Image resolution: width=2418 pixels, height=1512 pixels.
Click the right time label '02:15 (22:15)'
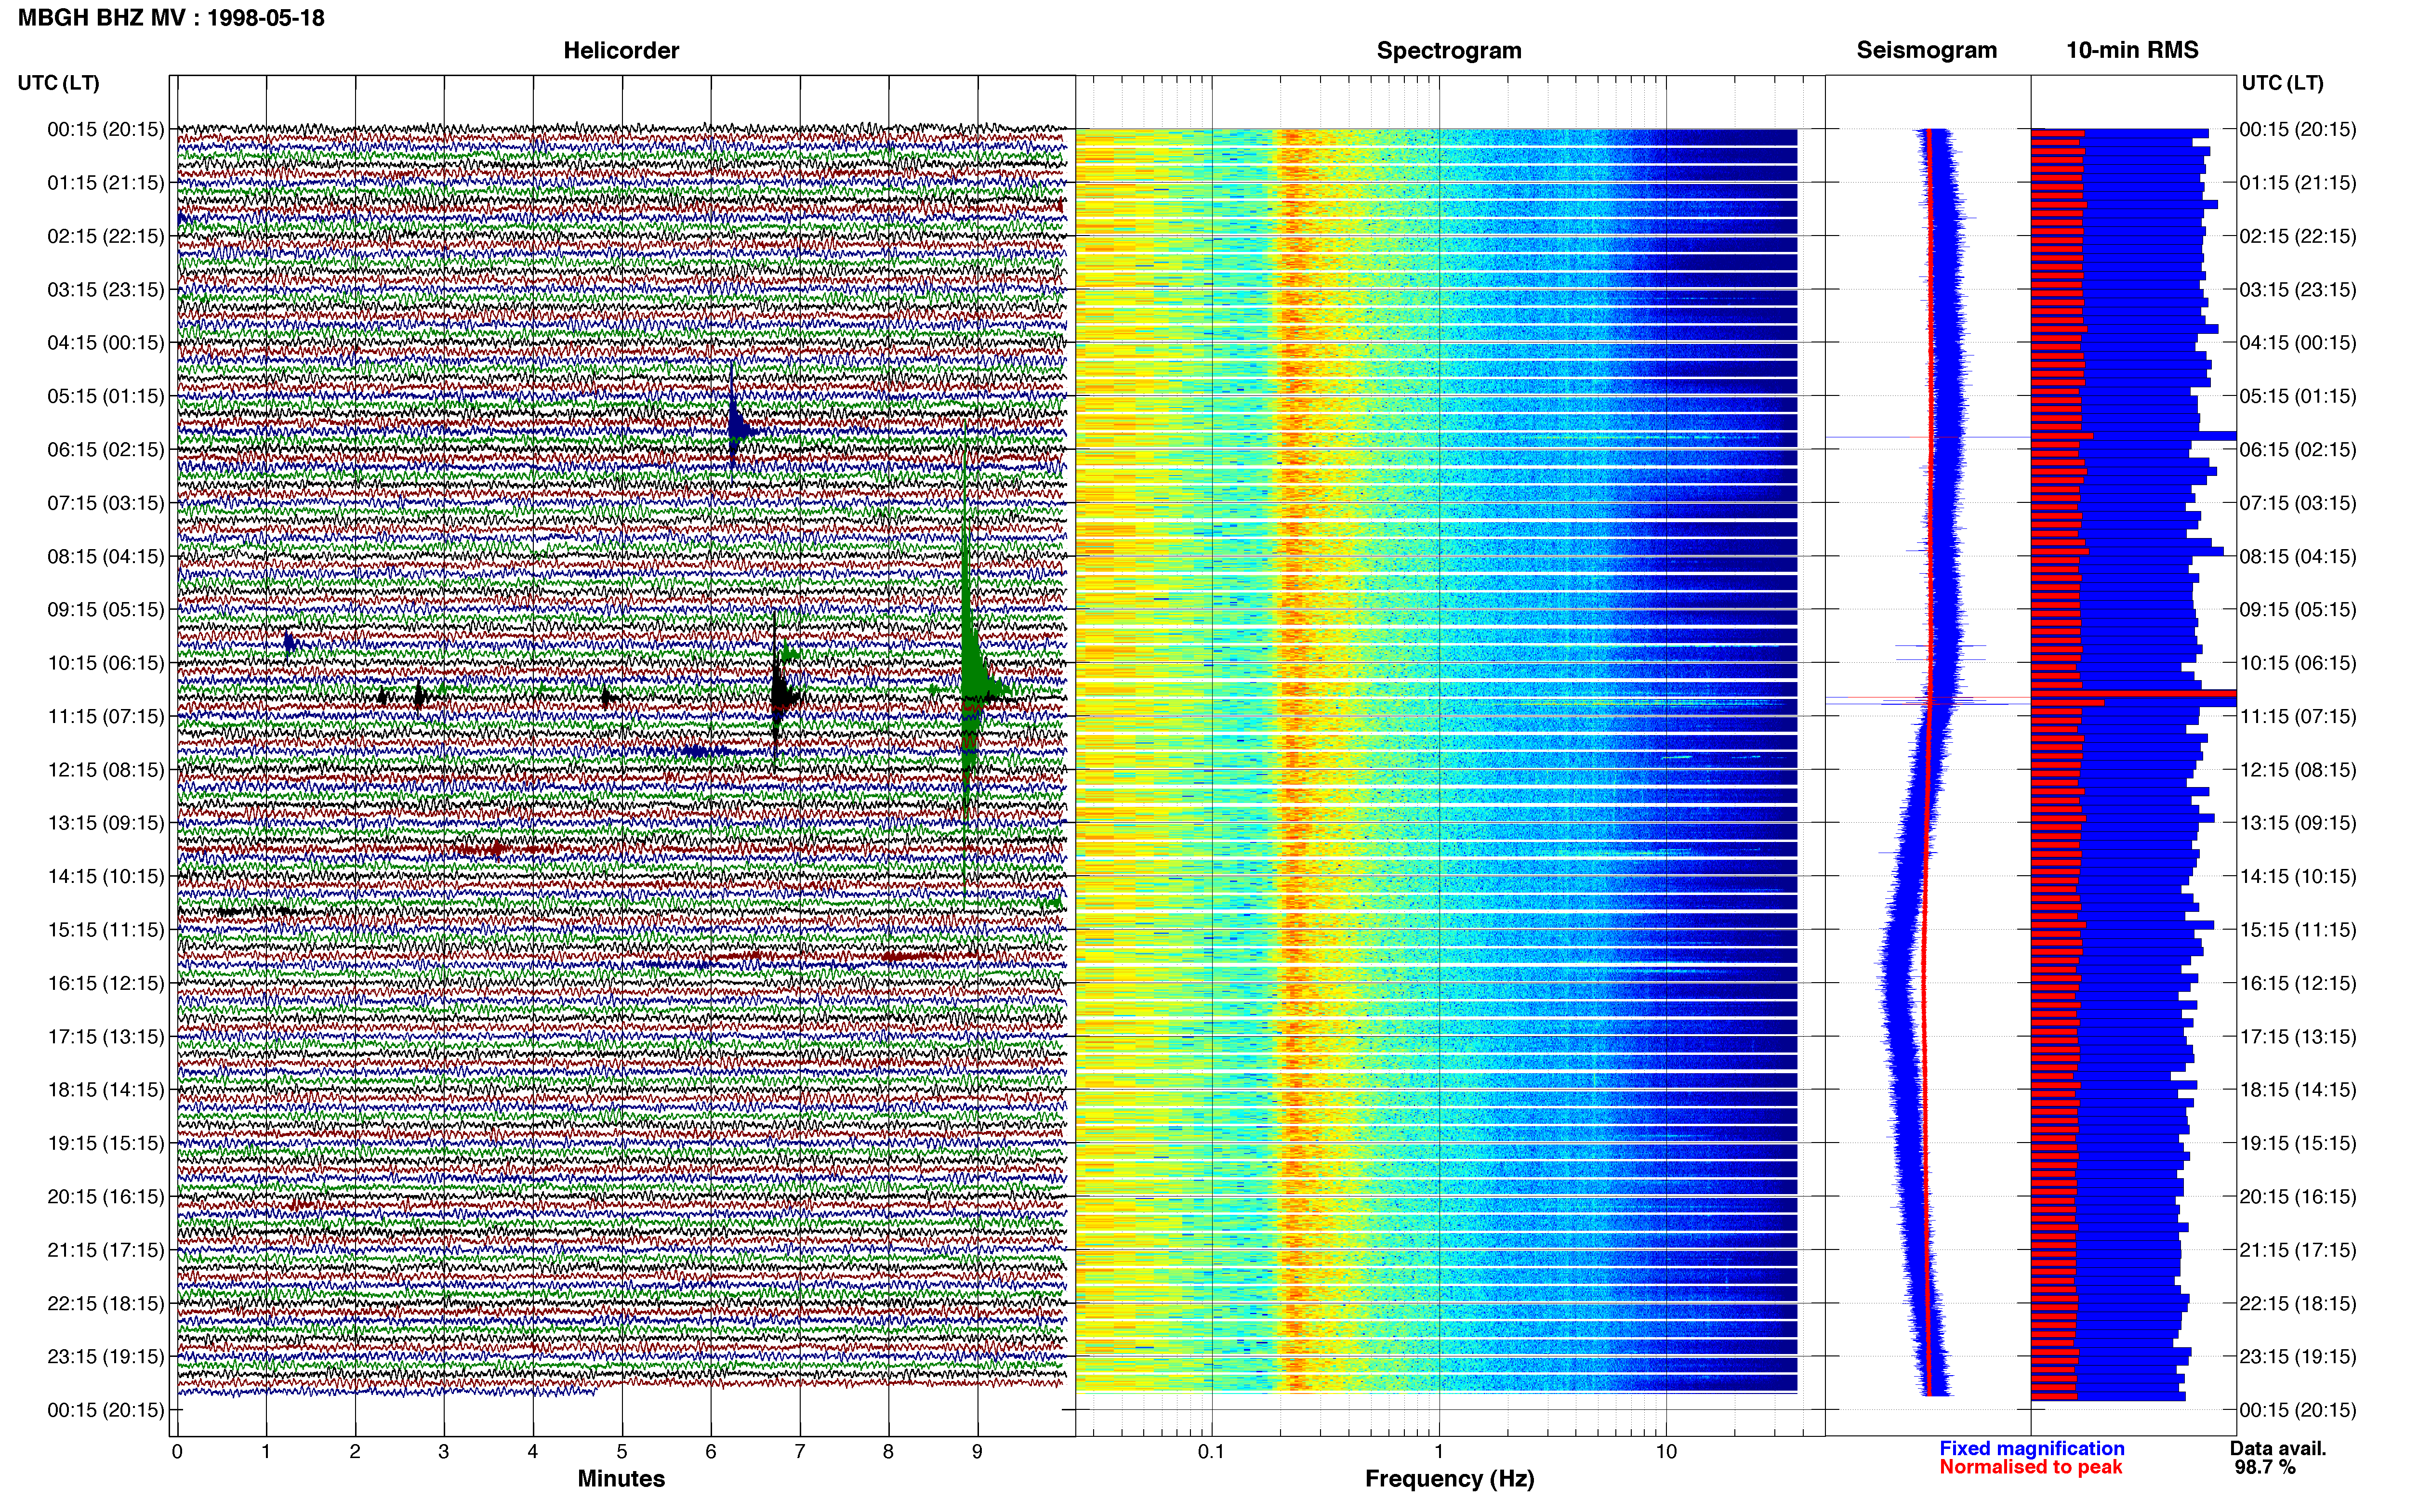pos(2298,236)
